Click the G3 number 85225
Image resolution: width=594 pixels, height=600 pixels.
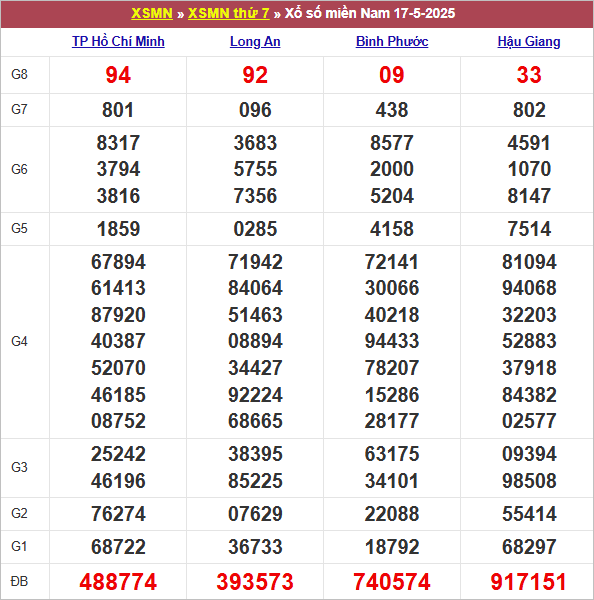[255, 481]
